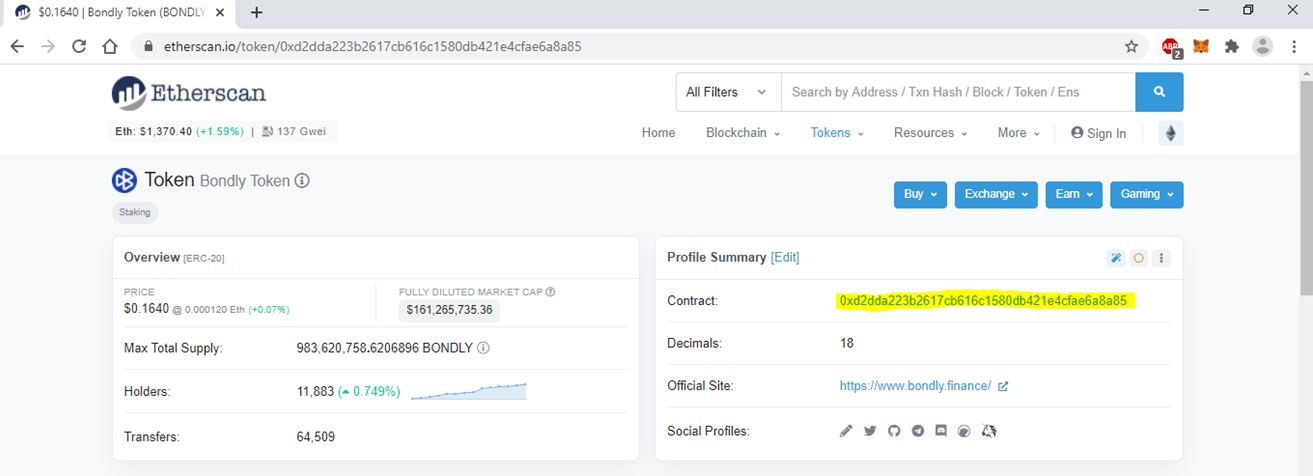Open the All Filters dropdown
Viewport: 1313px width, 476px height.
727,92
